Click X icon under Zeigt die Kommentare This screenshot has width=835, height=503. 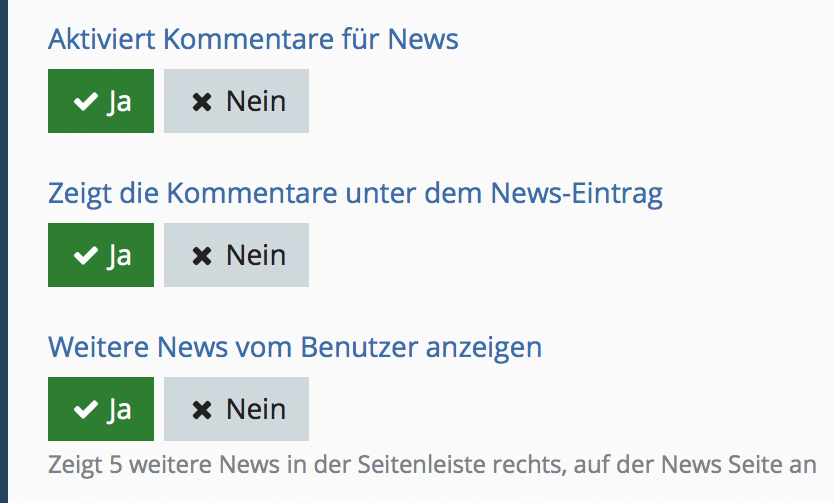(202, 256)
